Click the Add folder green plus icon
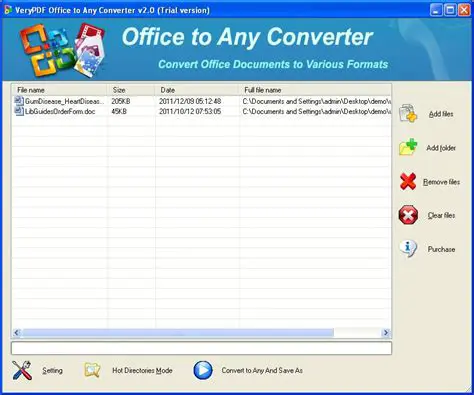 408,147
